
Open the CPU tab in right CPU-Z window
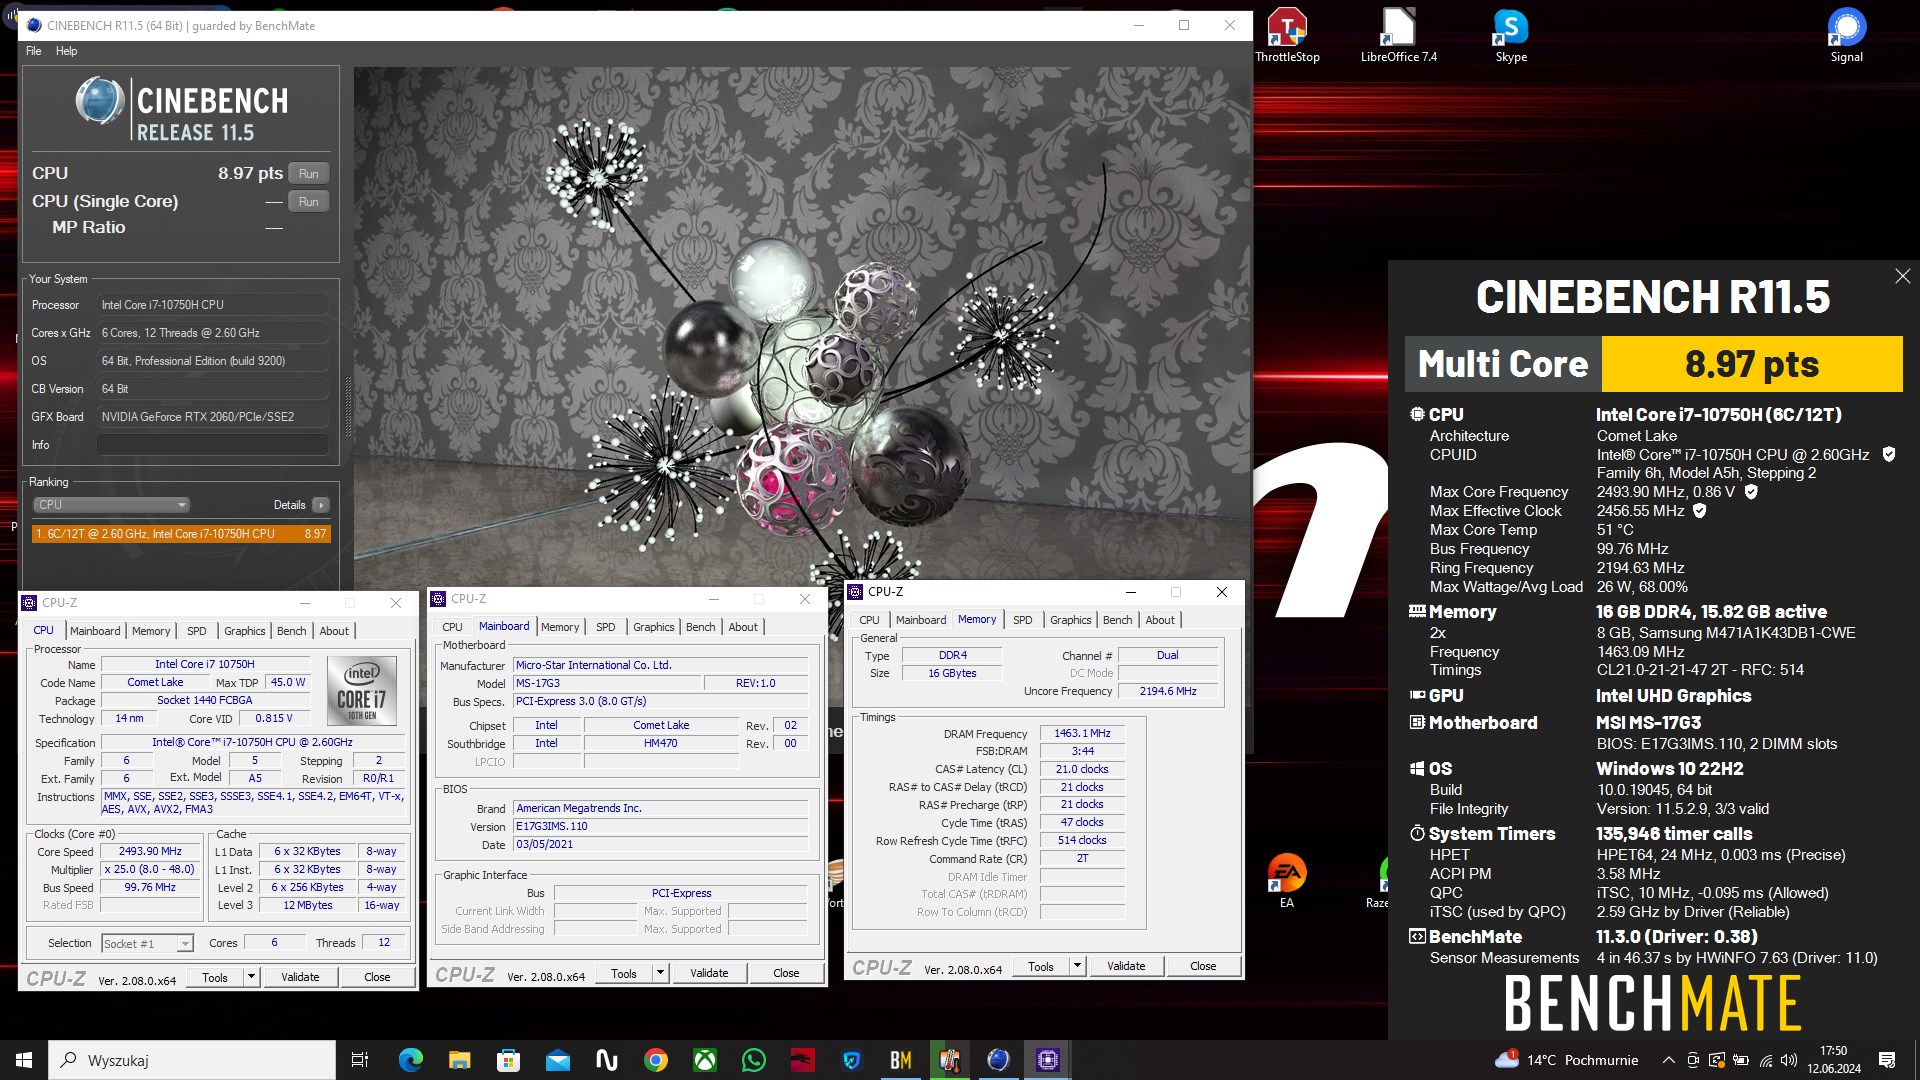(869, 620)
